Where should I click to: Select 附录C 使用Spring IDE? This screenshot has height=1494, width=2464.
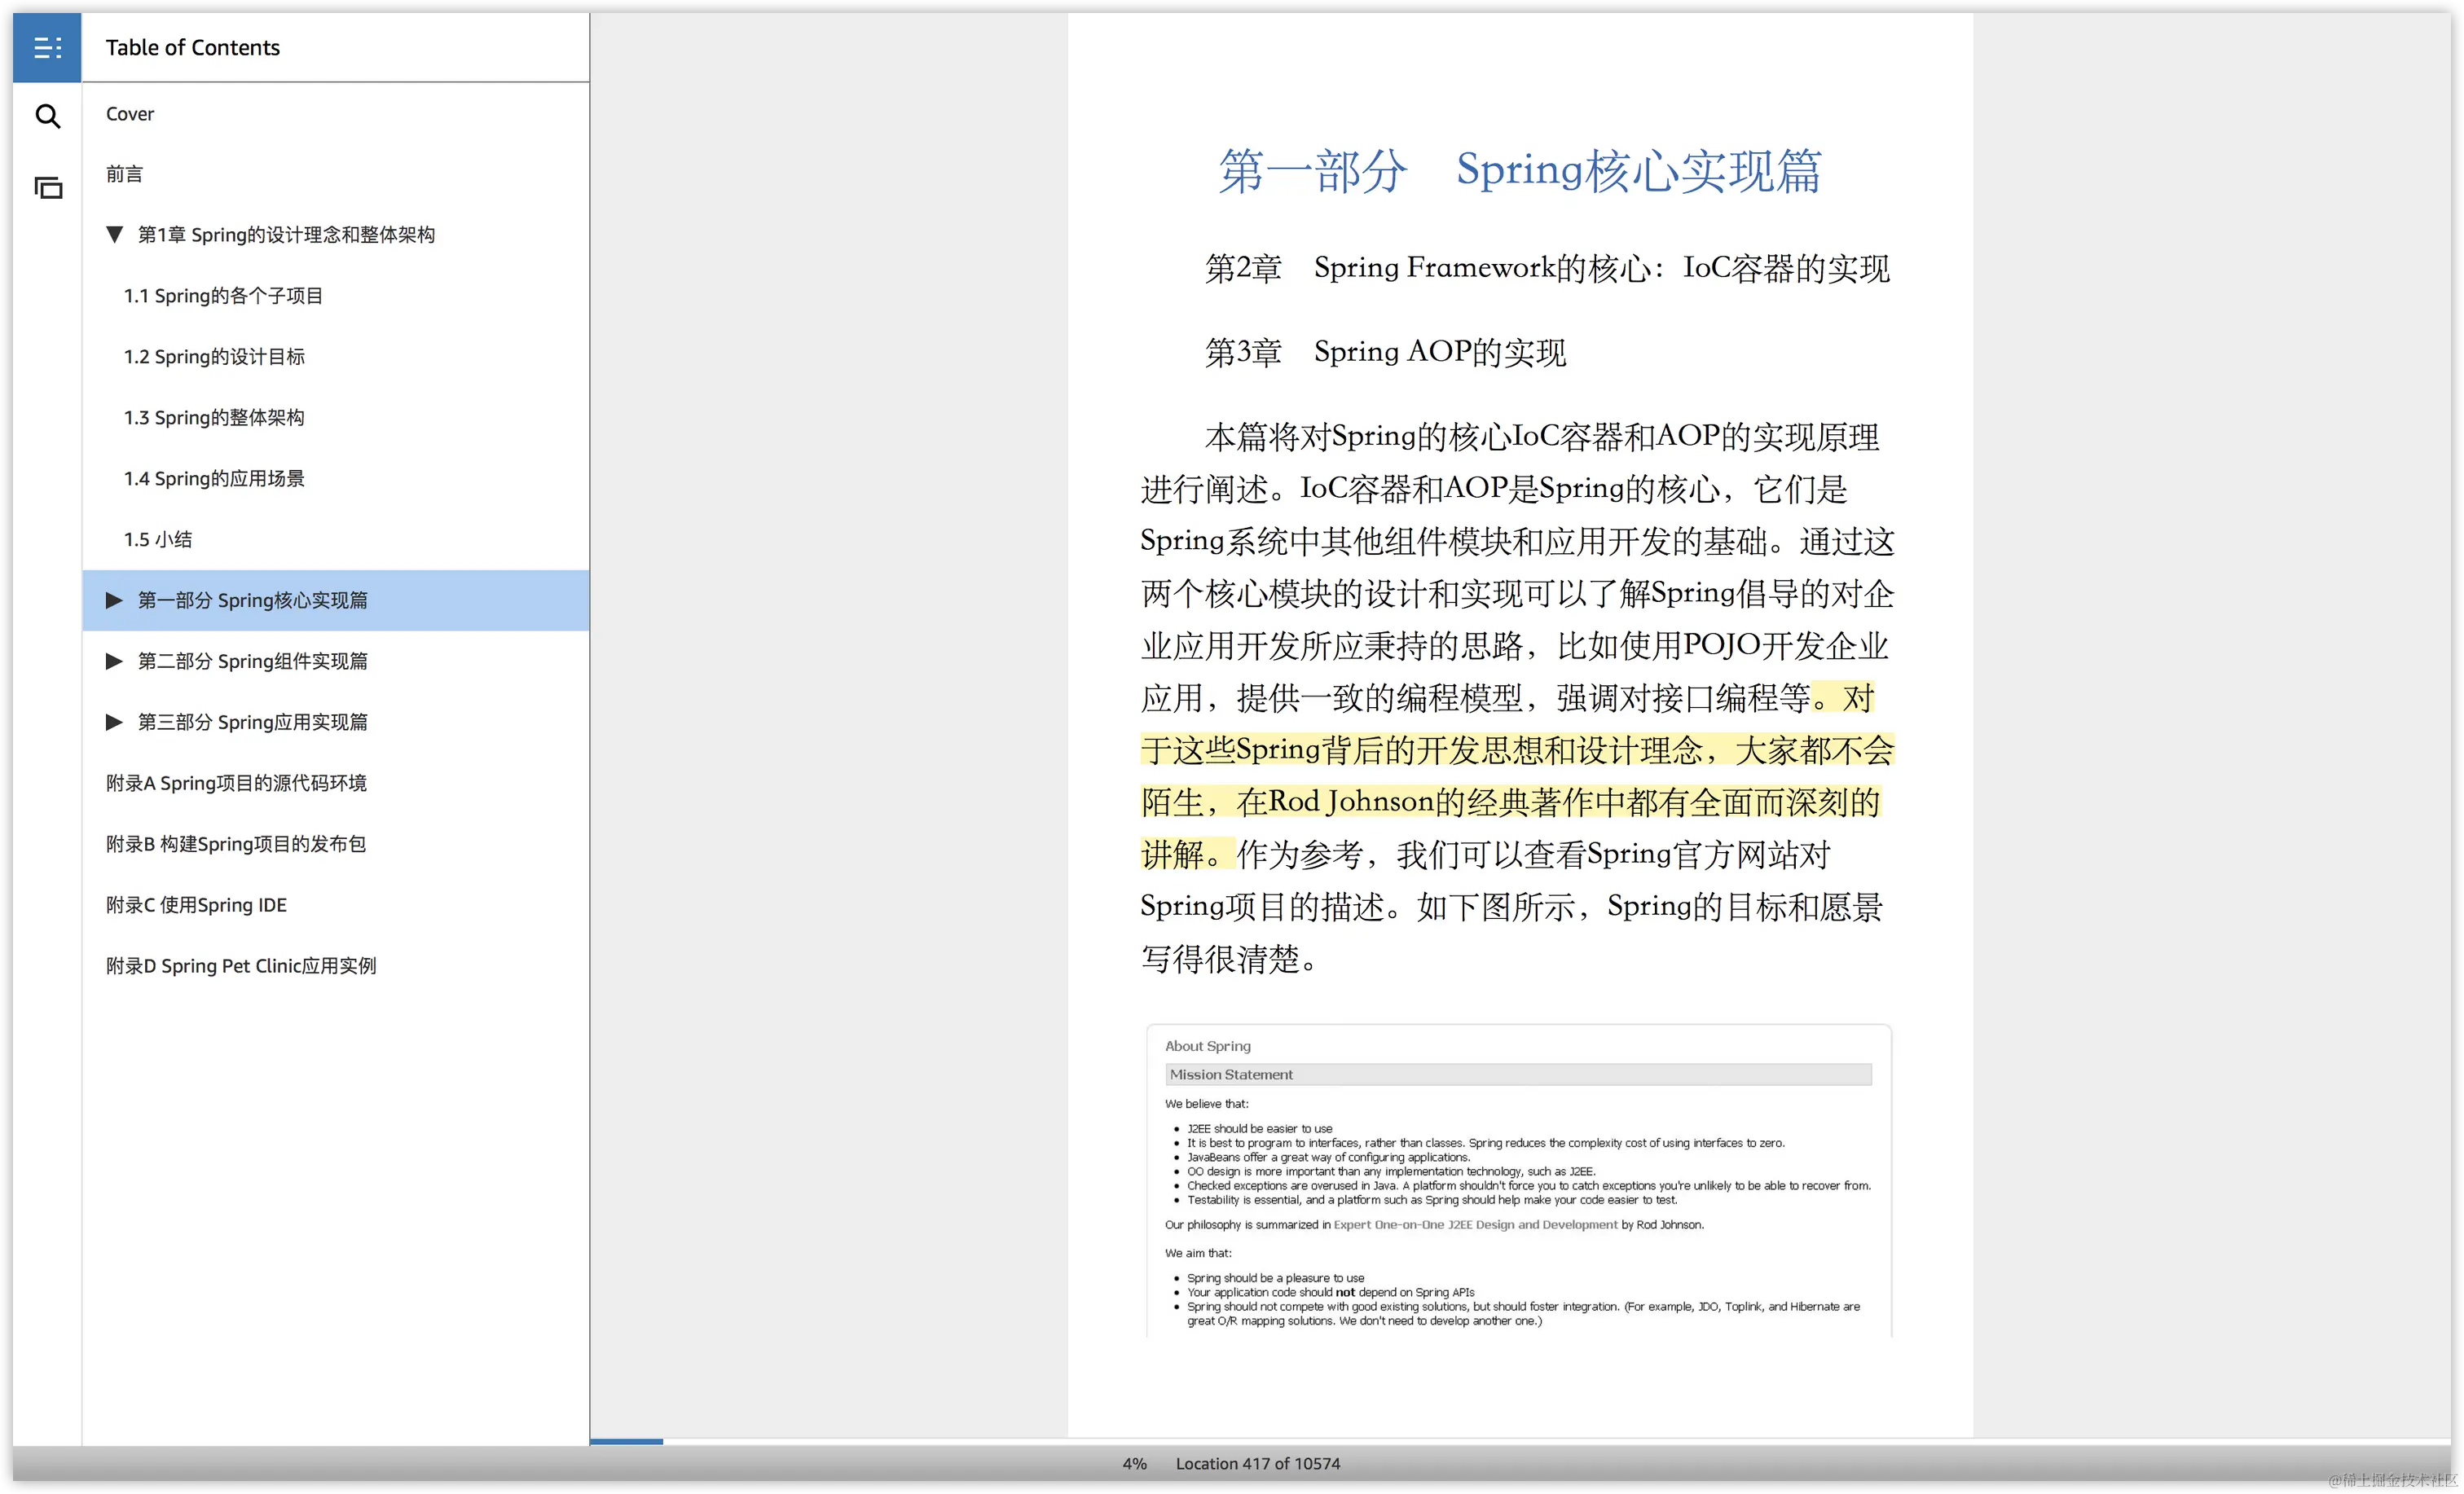click(196, 905)
